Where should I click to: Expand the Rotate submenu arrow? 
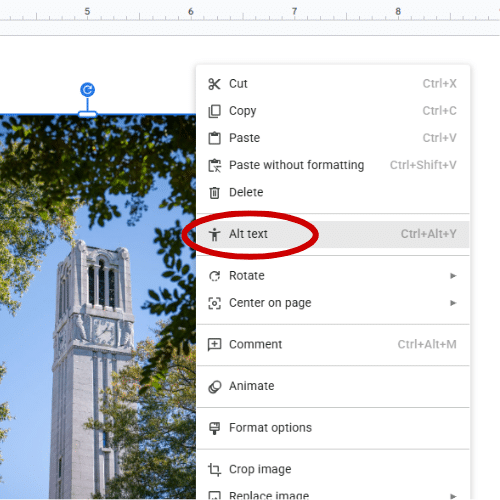pos(453,276)
